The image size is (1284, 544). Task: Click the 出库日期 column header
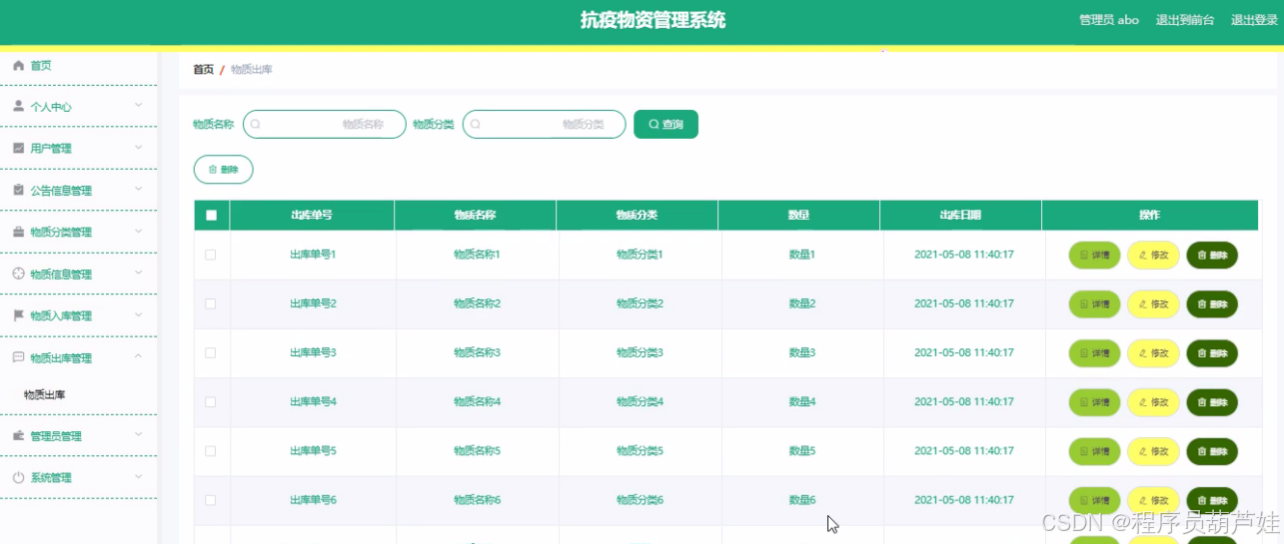(x=960, y=215)
